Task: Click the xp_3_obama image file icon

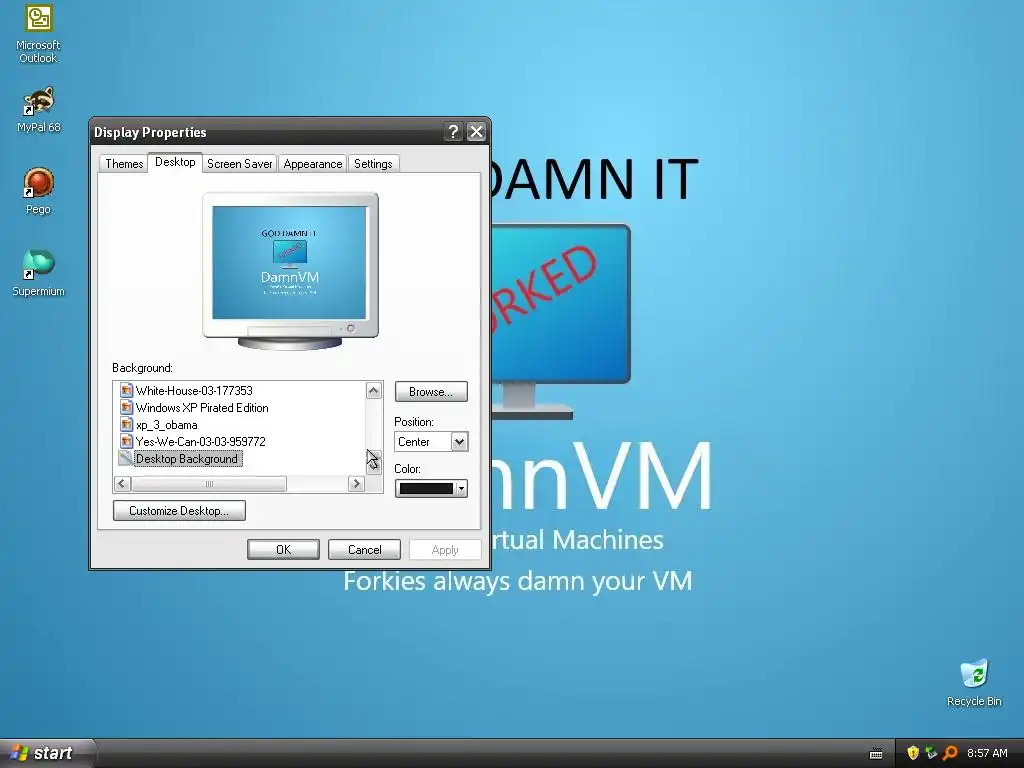Action: (x=126, y=424)
